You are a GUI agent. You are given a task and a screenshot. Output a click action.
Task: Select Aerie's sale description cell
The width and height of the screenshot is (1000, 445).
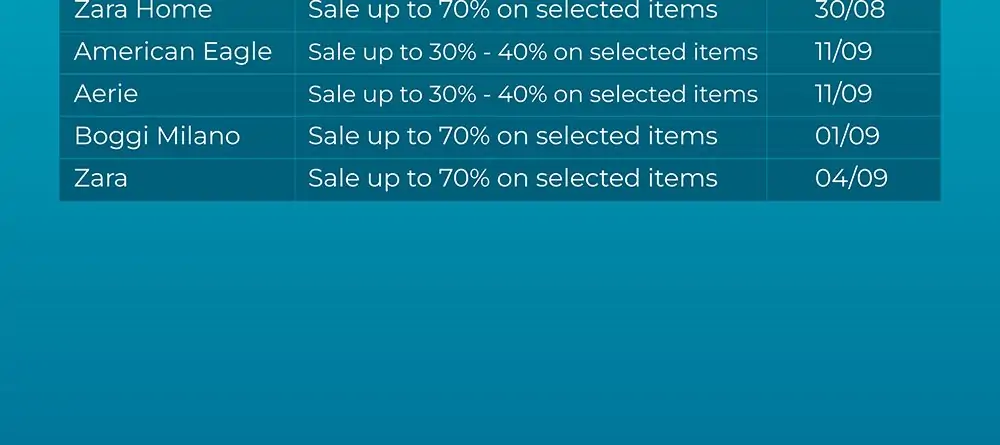531,95
